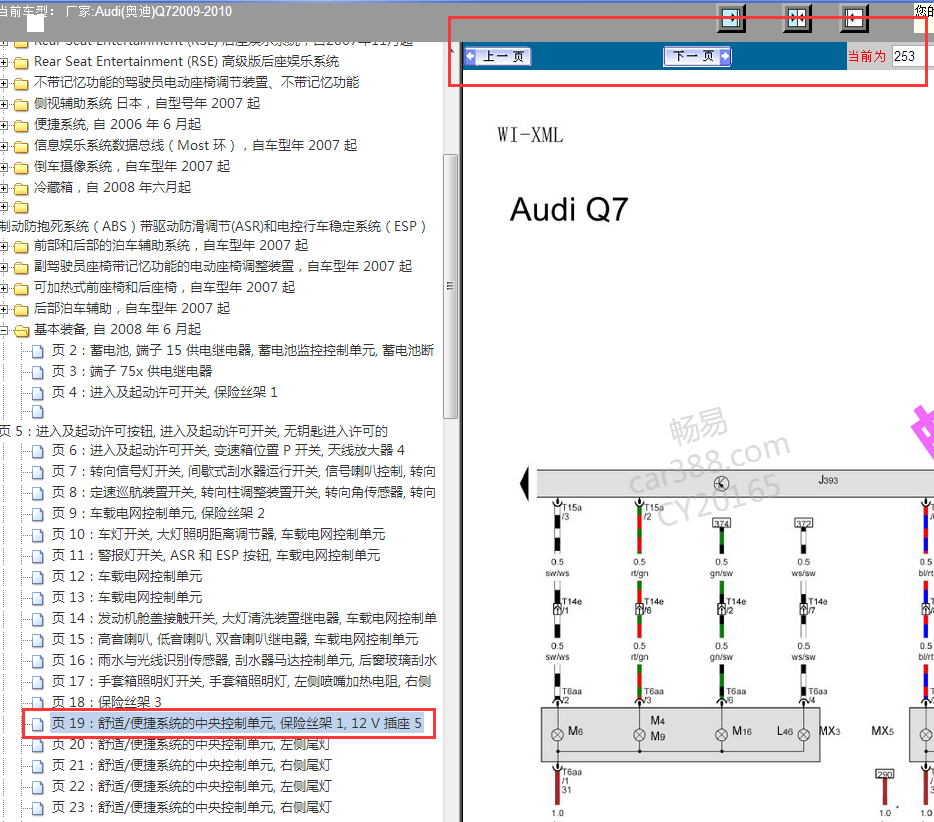Expand 冷藏箱 自 2008 年 folder
This screenshot has width=934, height=822.
click(4, 188)
